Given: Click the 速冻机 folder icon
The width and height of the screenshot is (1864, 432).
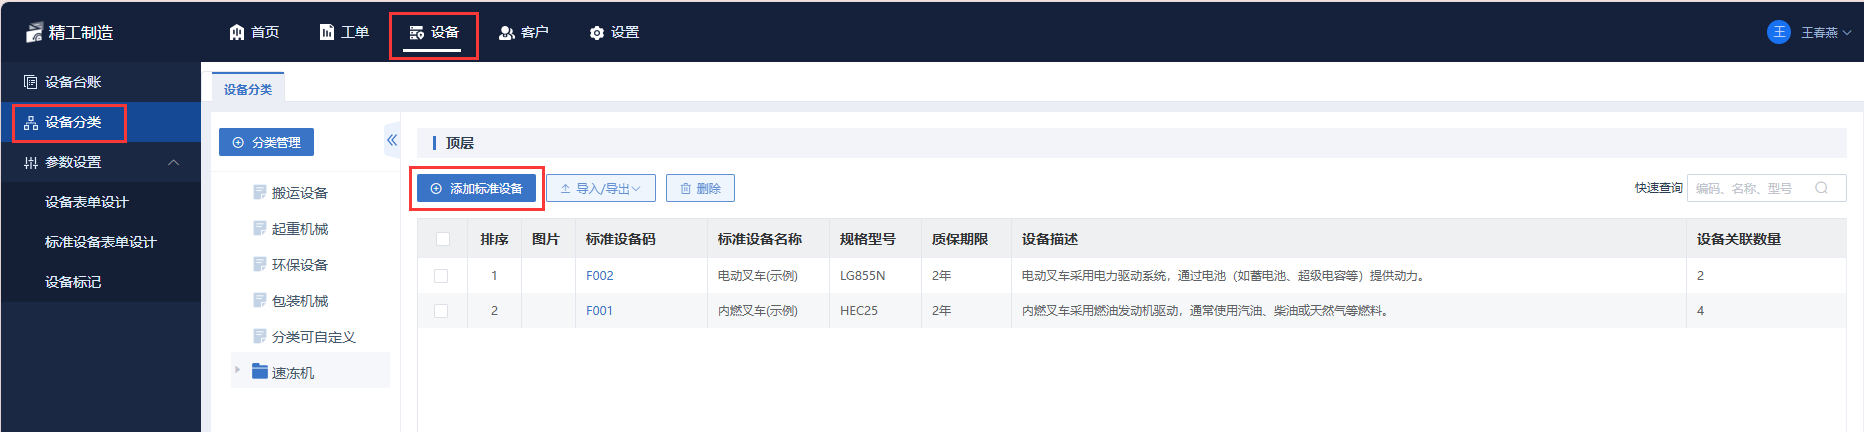Looking at the screenshot, I should click(x=260, y=371).
